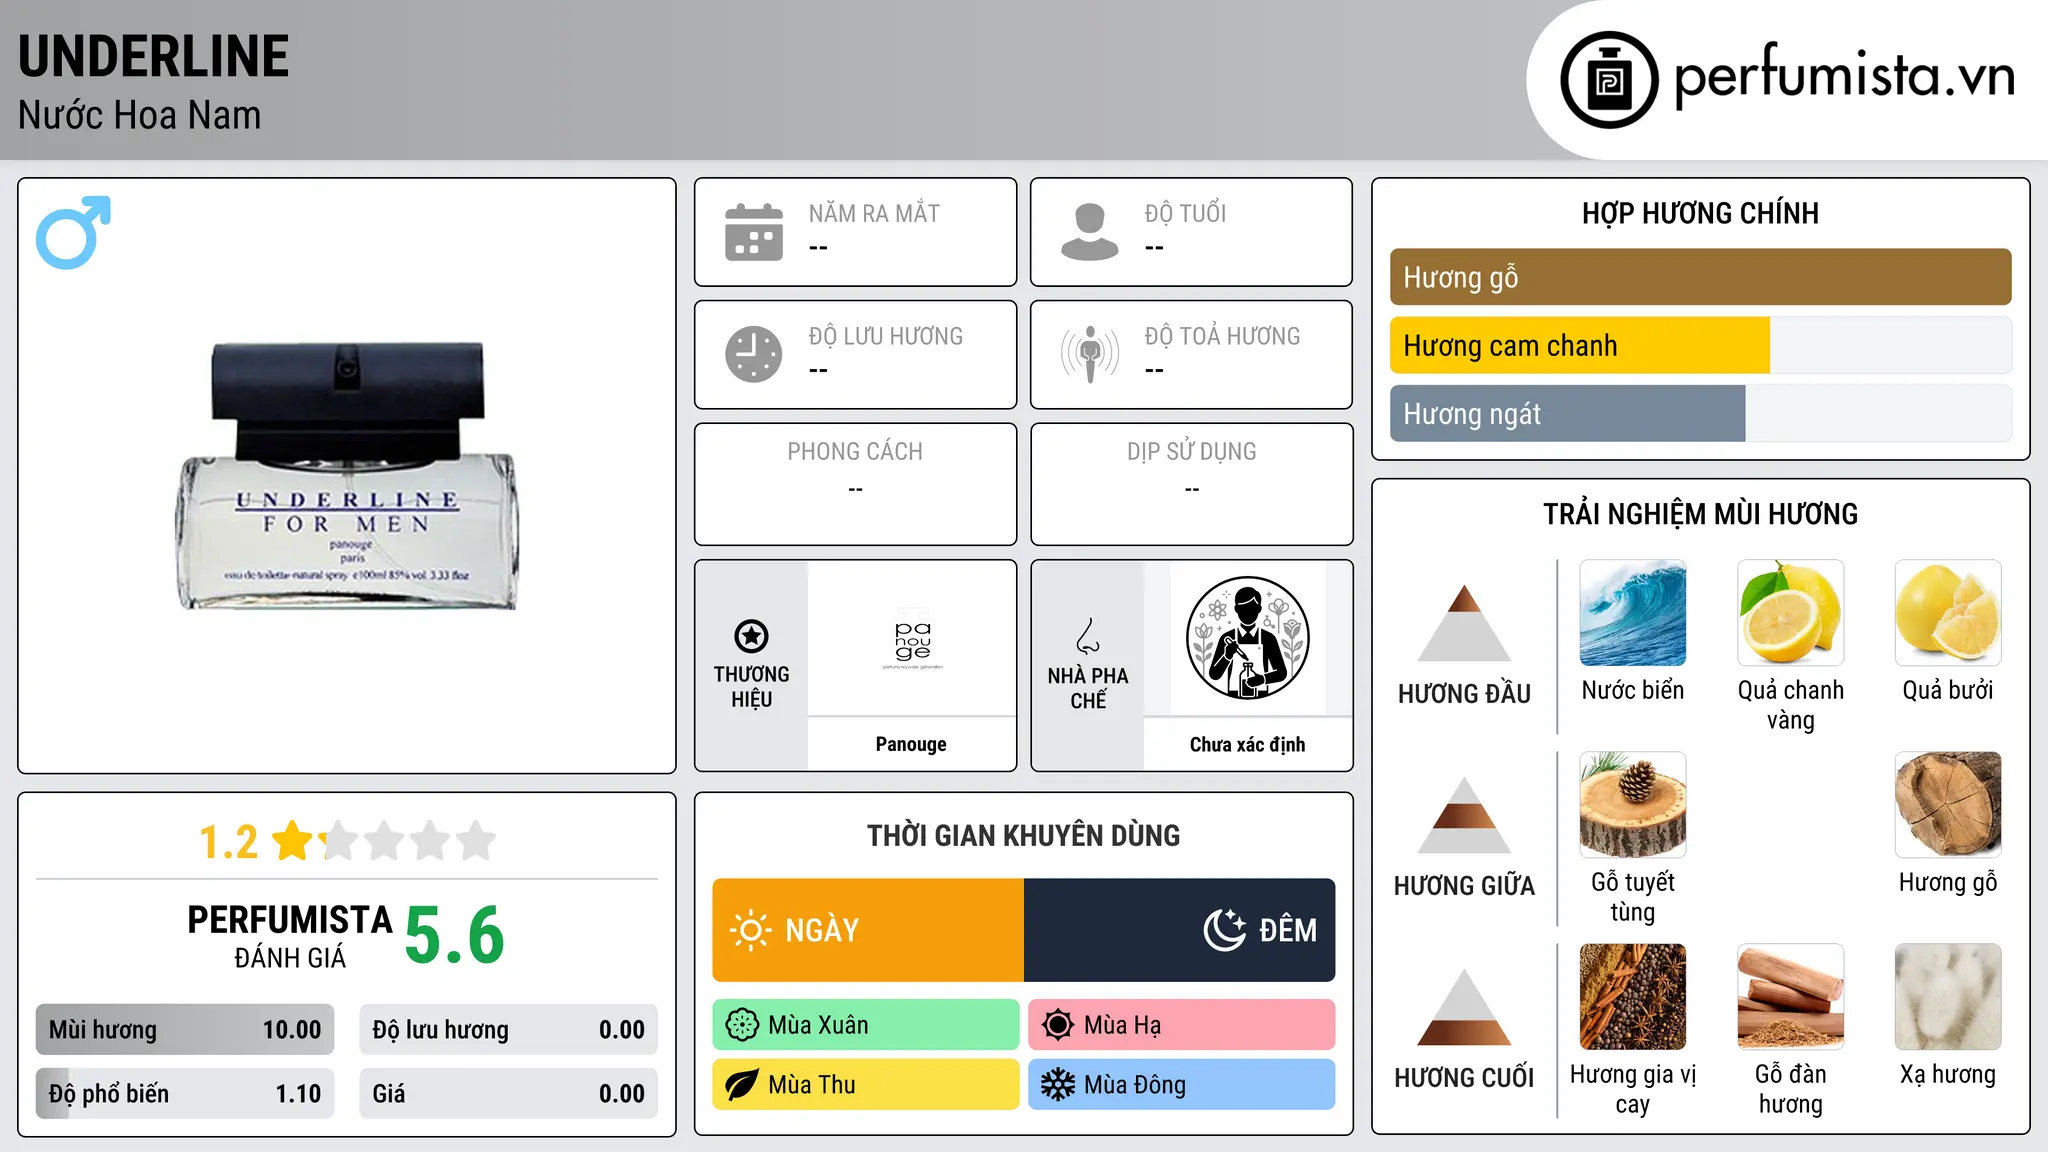This screenshot has width=2048, height=1152.
Task: Select the Quả bưởi note image
Action: click(x=1948, y=613)
